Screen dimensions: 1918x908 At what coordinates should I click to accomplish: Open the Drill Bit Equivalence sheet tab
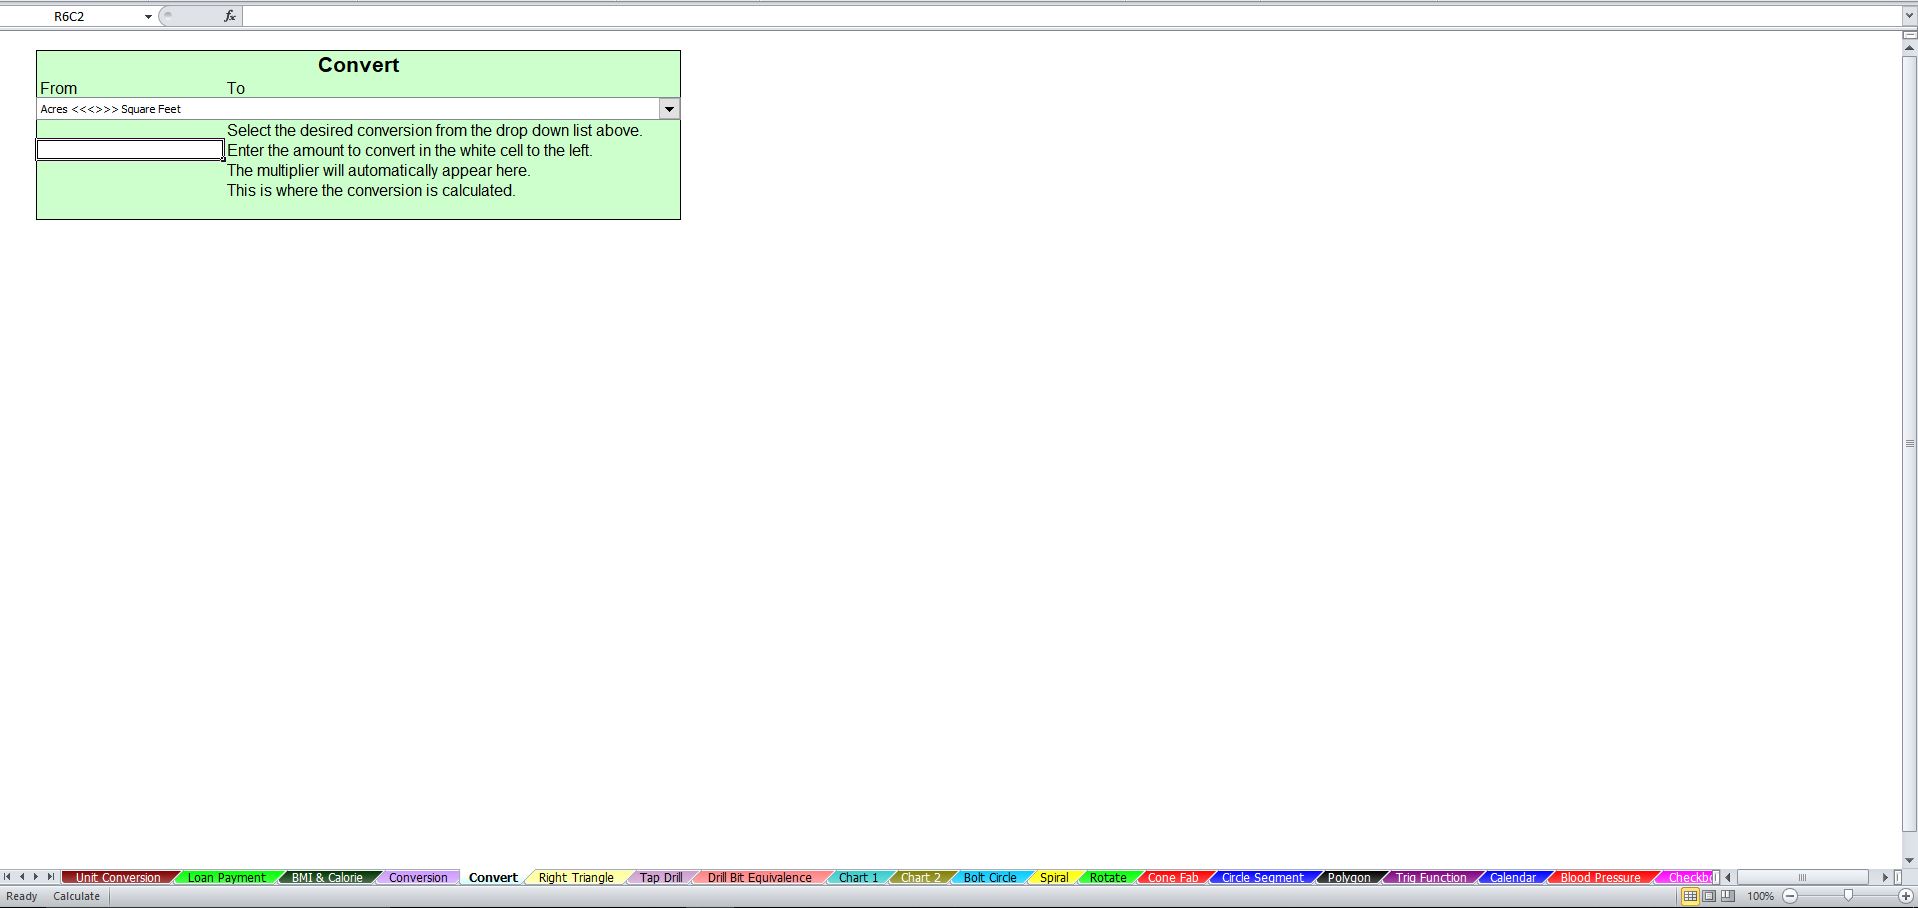pos(760,878)
